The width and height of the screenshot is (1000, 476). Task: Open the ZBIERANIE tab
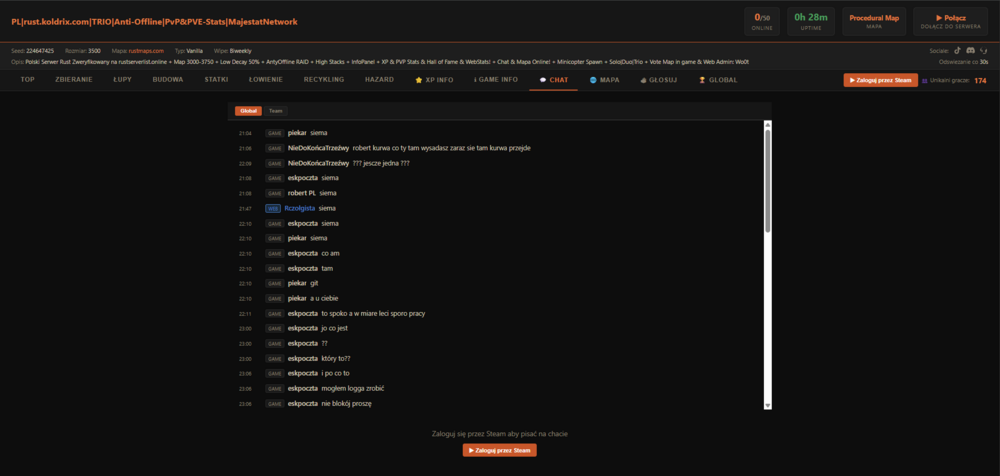pos(74,80)
